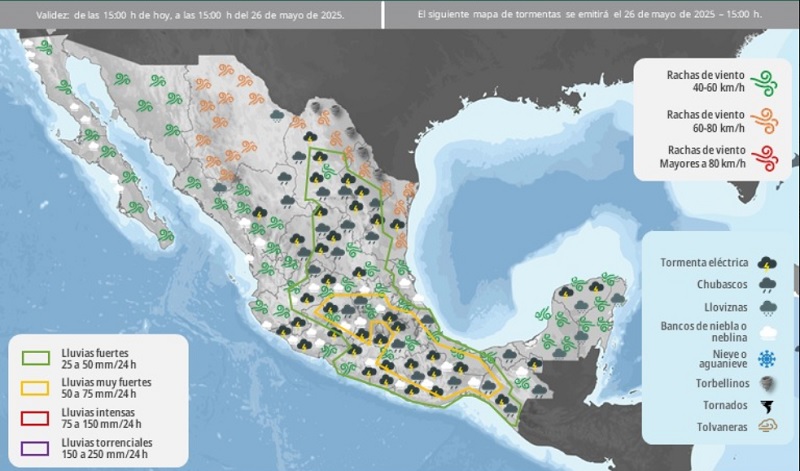Click the 'Nieve o aguanieve' label
Screen dimensions: 800x471
723,359
